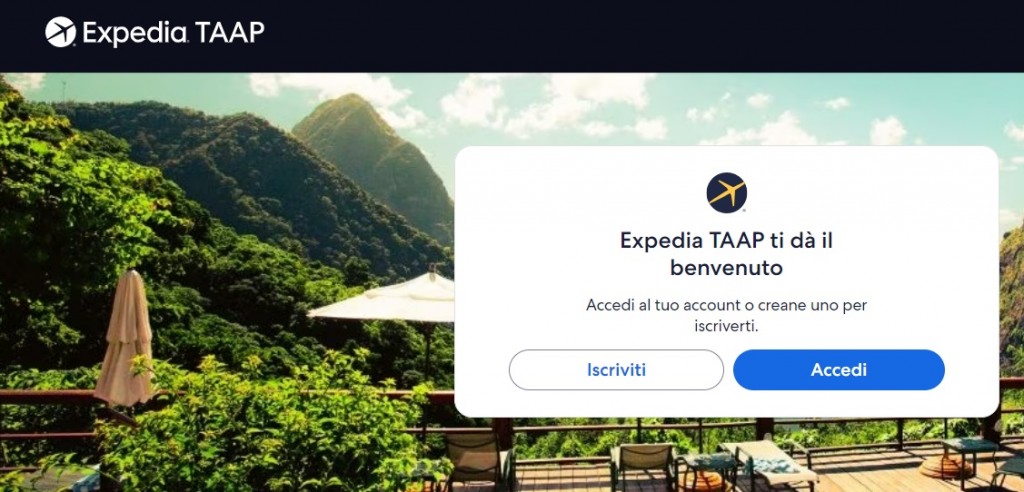Click the lounge chair on the deck

click(767, 465)
